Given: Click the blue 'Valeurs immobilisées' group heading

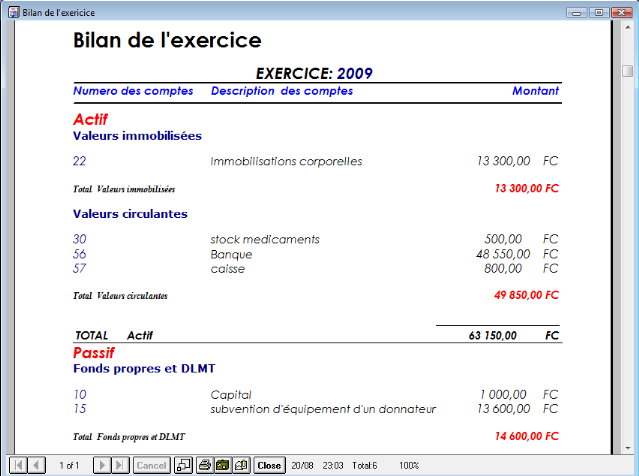Looking at the screenshot, I should [137, 136].
